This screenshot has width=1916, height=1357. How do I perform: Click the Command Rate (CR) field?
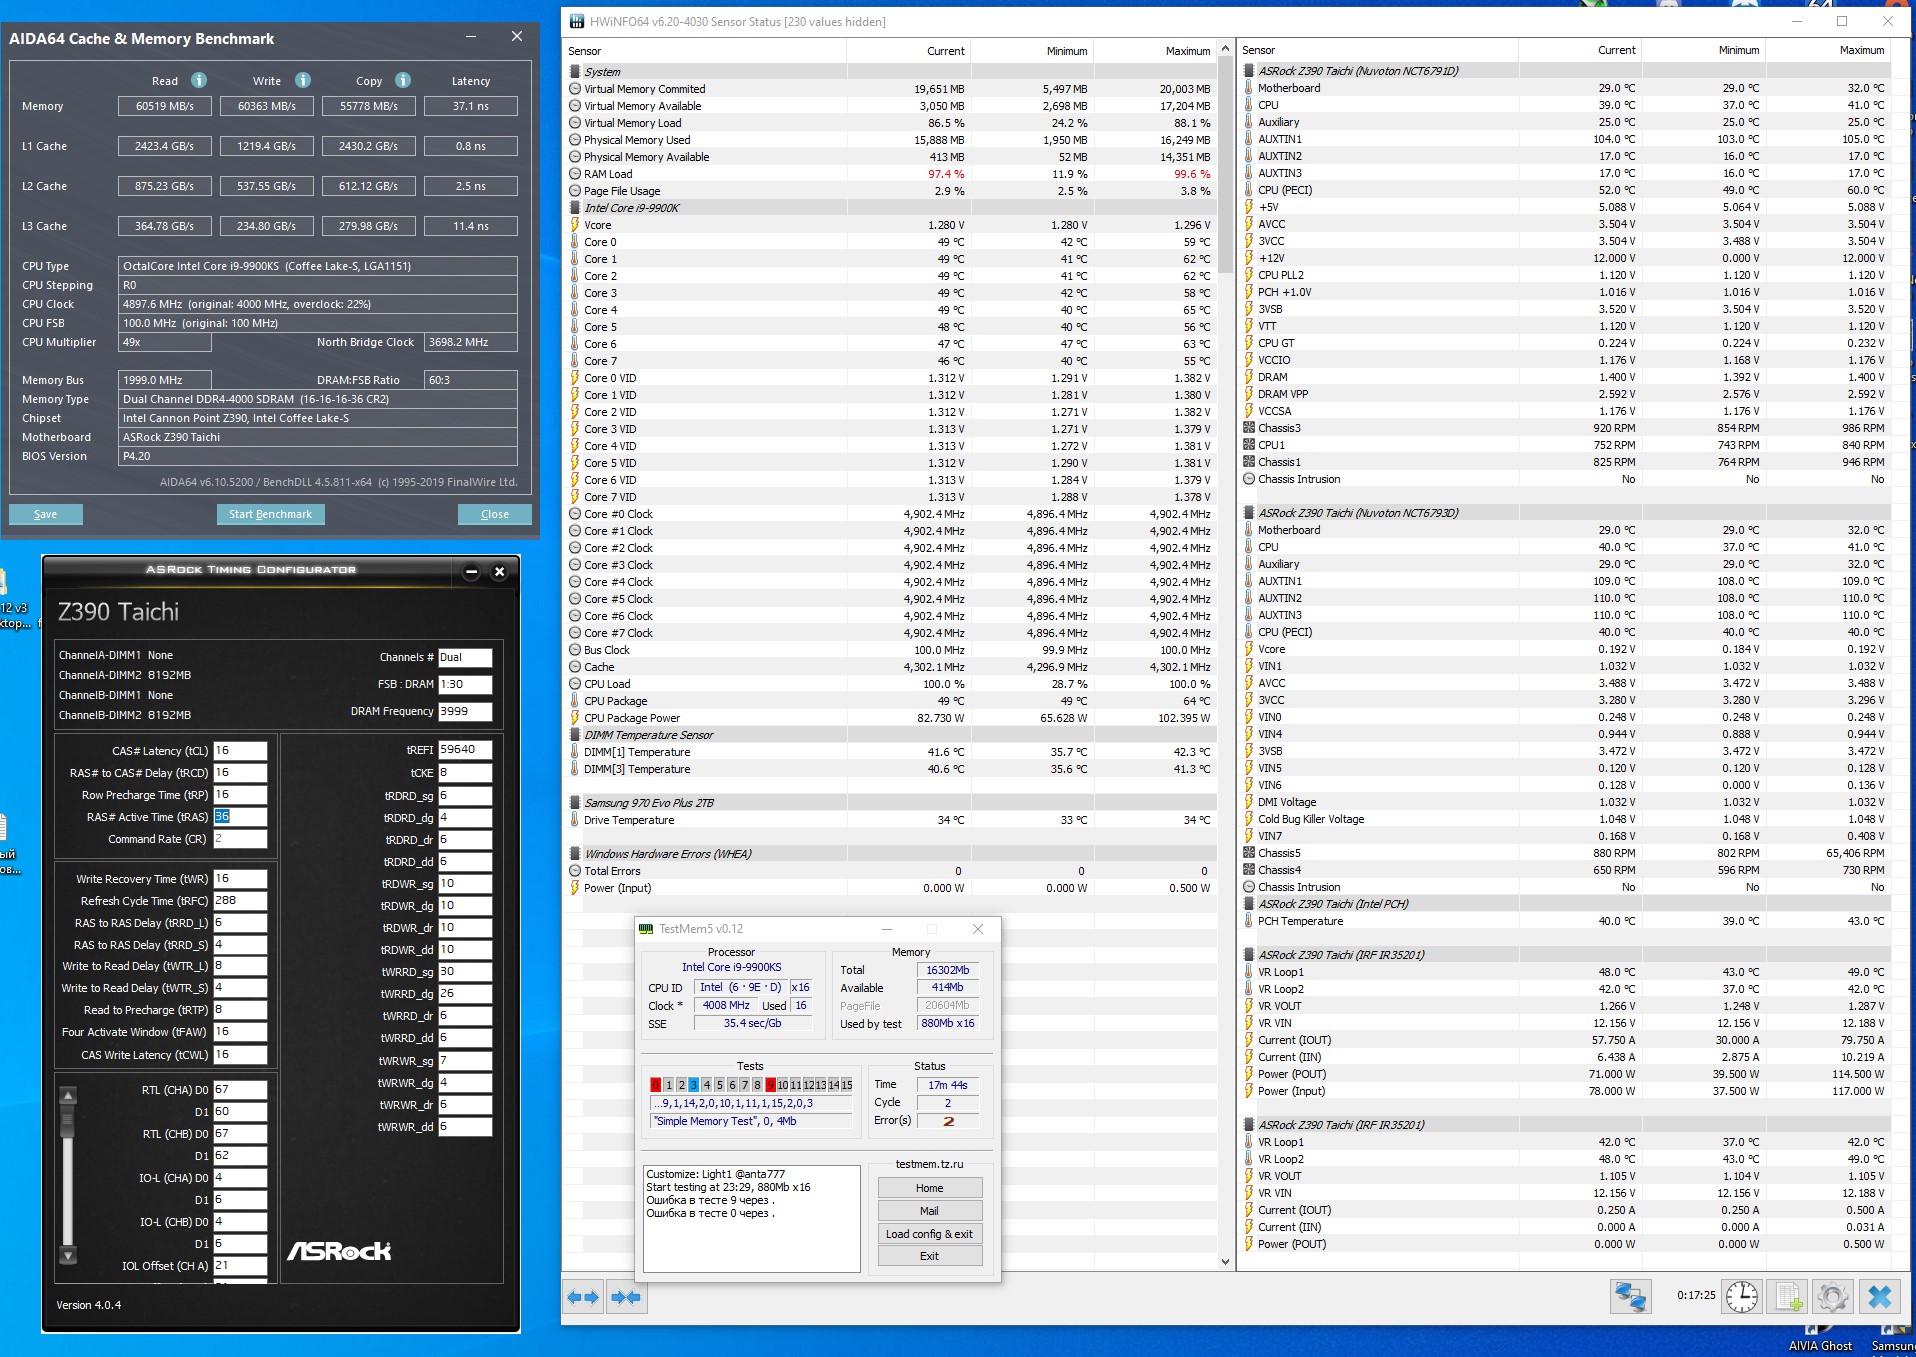coord(240,839)
